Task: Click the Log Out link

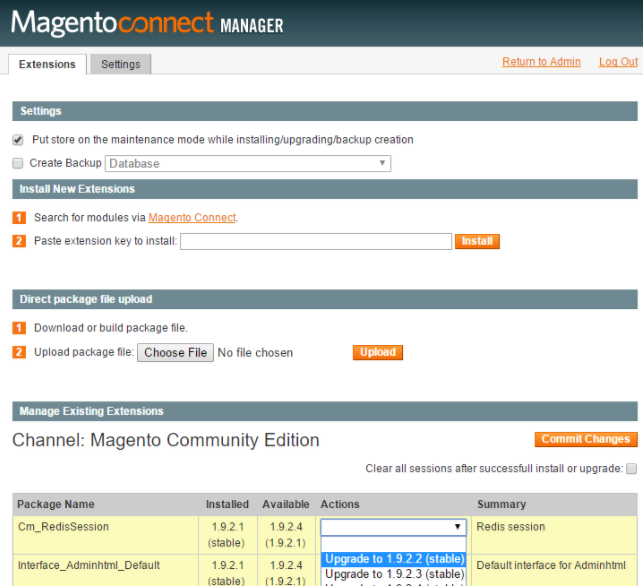Action: pyautogui.click(x=618, y=62)
